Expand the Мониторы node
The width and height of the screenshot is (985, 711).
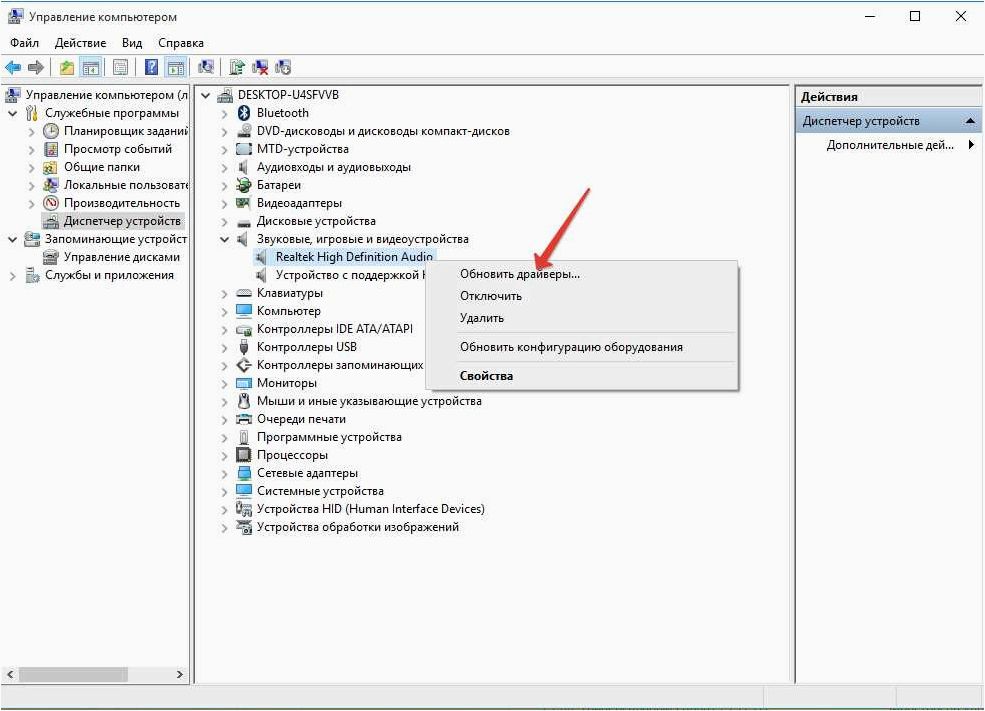tap(224, 383)
